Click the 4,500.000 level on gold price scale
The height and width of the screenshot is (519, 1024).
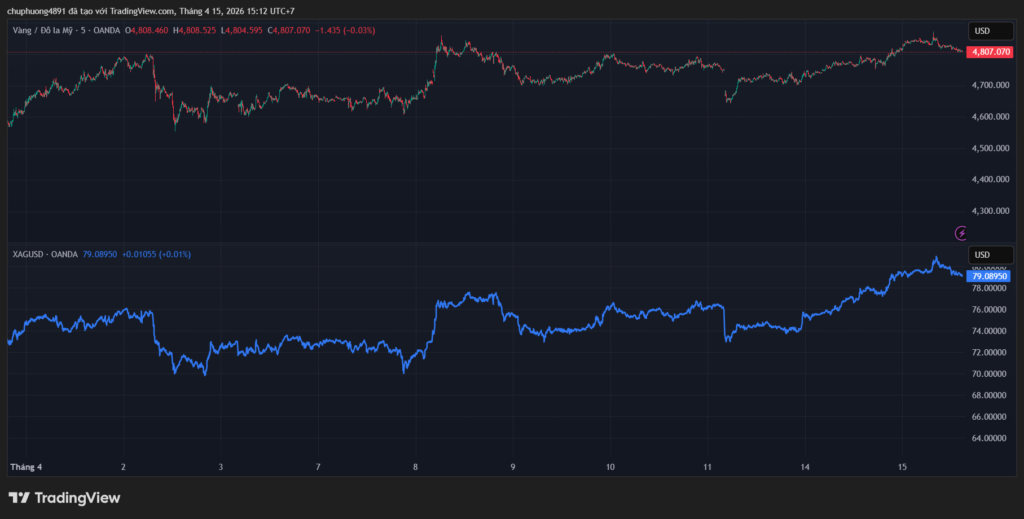click(988, 148)
